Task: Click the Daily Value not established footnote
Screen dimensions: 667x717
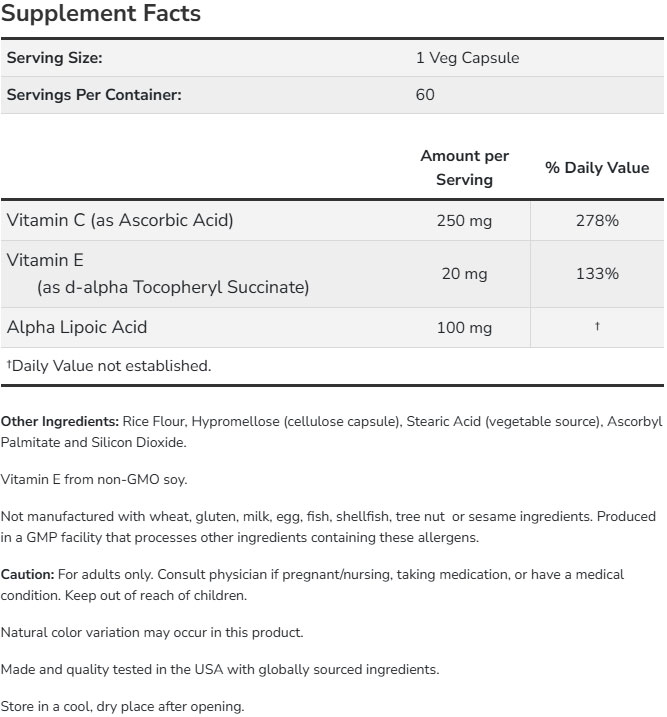Action: pyautogui.click(x=109, y=366)
